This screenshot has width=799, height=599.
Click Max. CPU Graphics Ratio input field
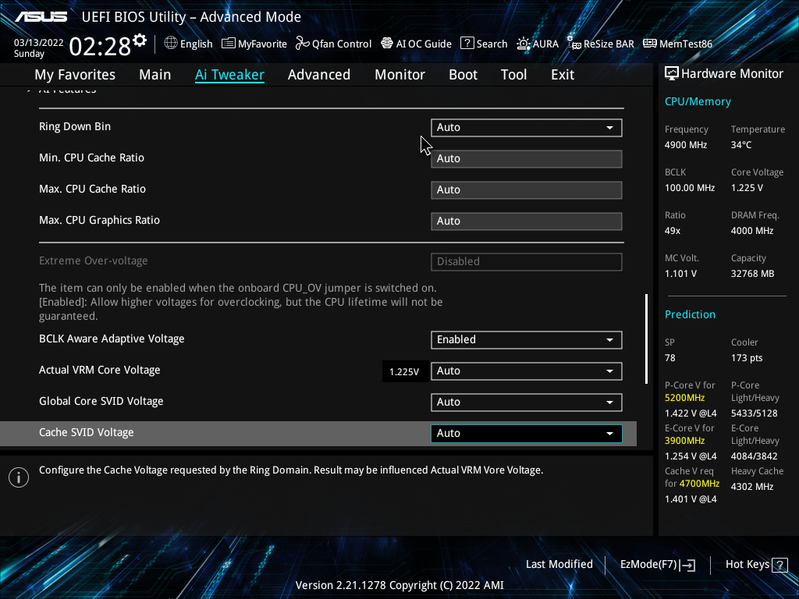[x=526, y=221]
